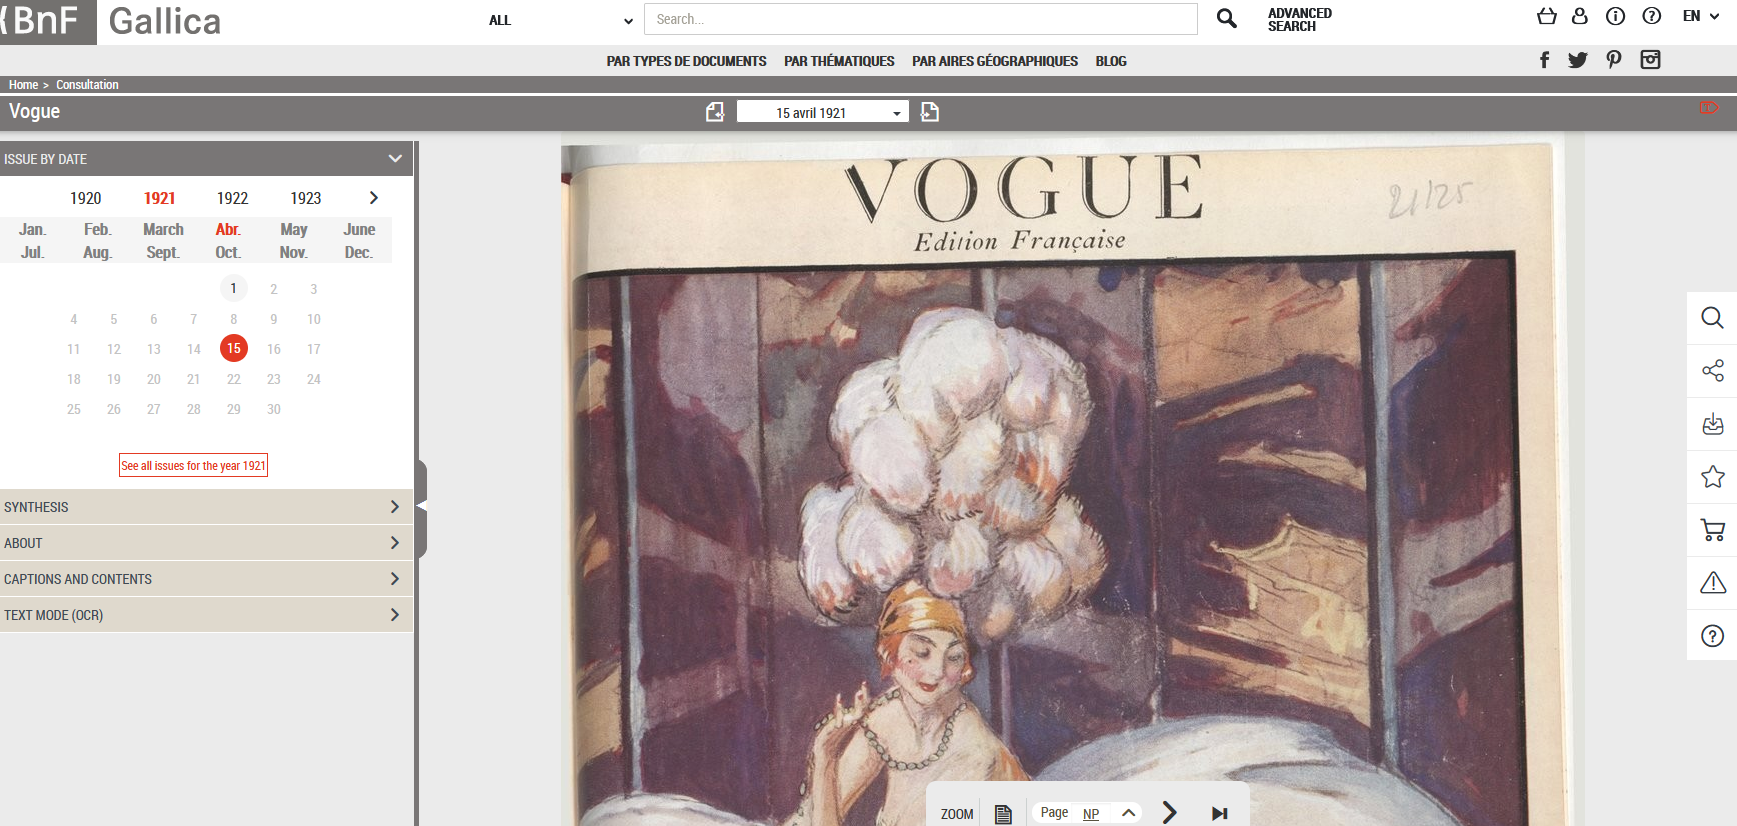Click into the Search field
Screen dimensions: 1737x826
tap(921, 19)
